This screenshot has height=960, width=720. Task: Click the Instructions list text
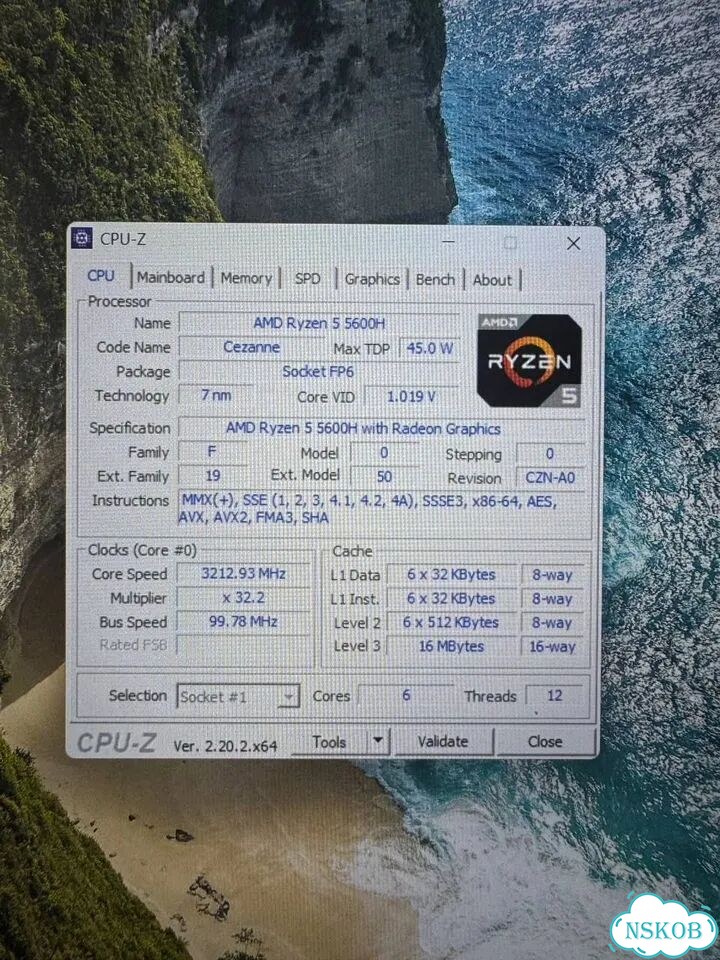tap(369, 509)
